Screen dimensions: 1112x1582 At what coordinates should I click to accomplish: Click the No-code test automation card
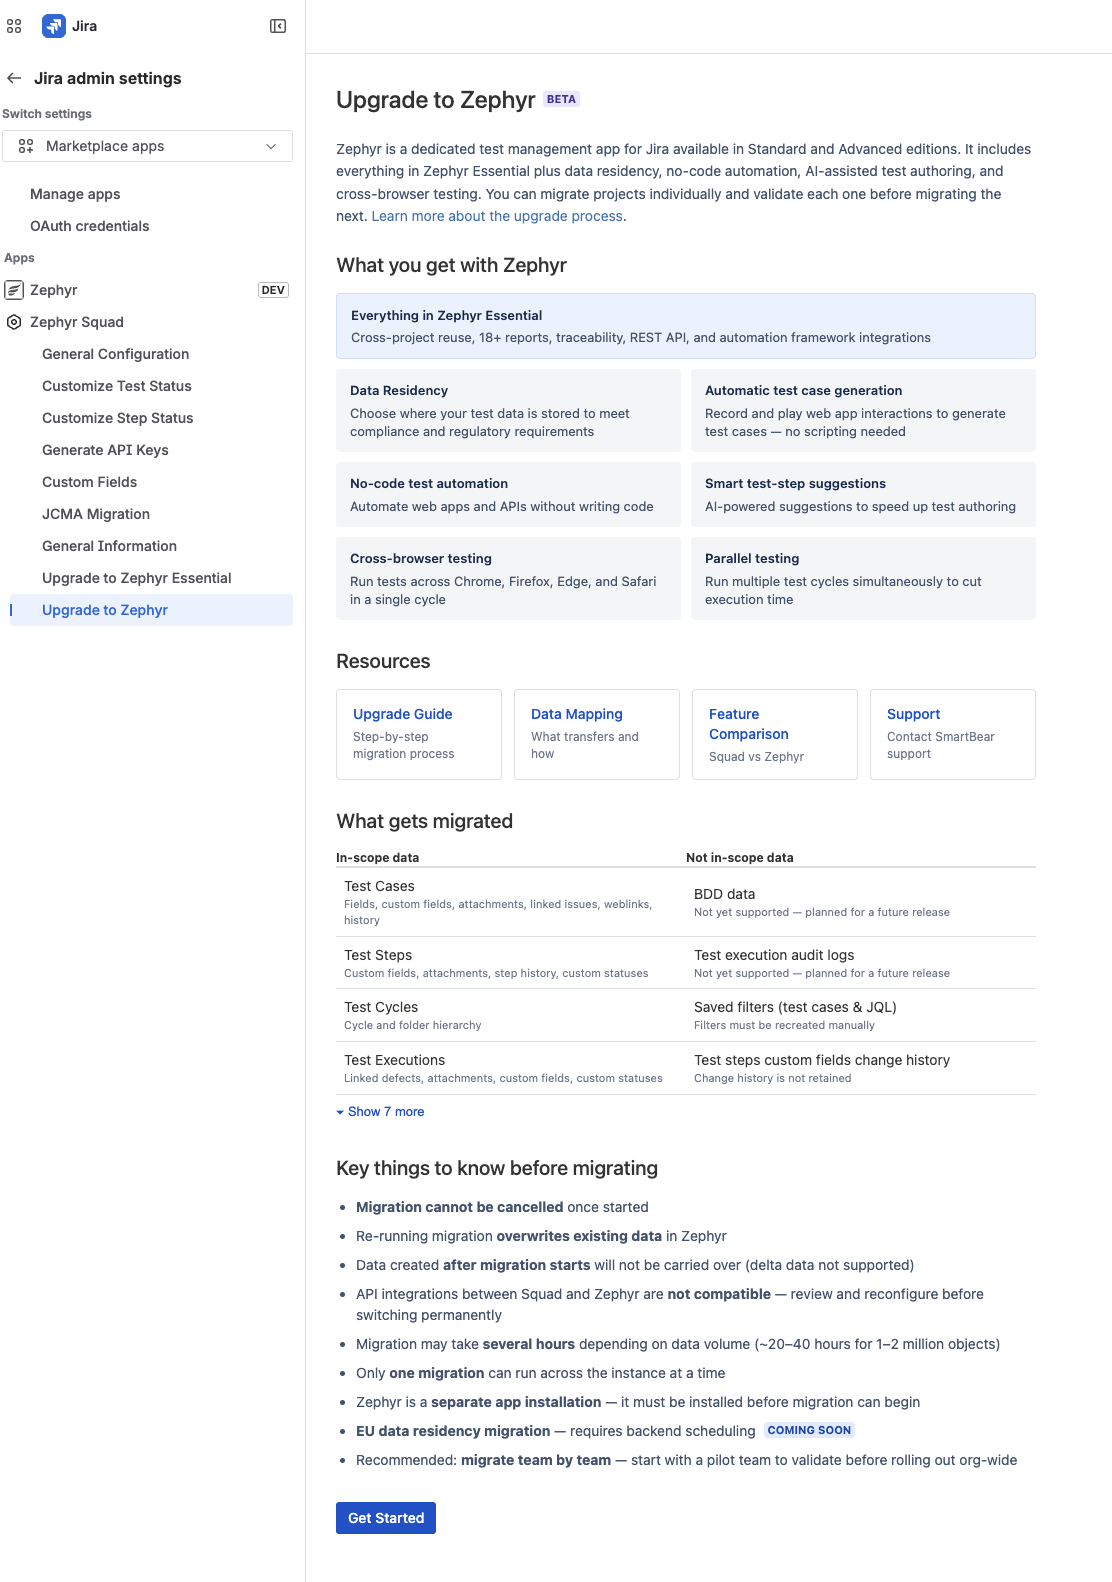click(x=508, y=495)
